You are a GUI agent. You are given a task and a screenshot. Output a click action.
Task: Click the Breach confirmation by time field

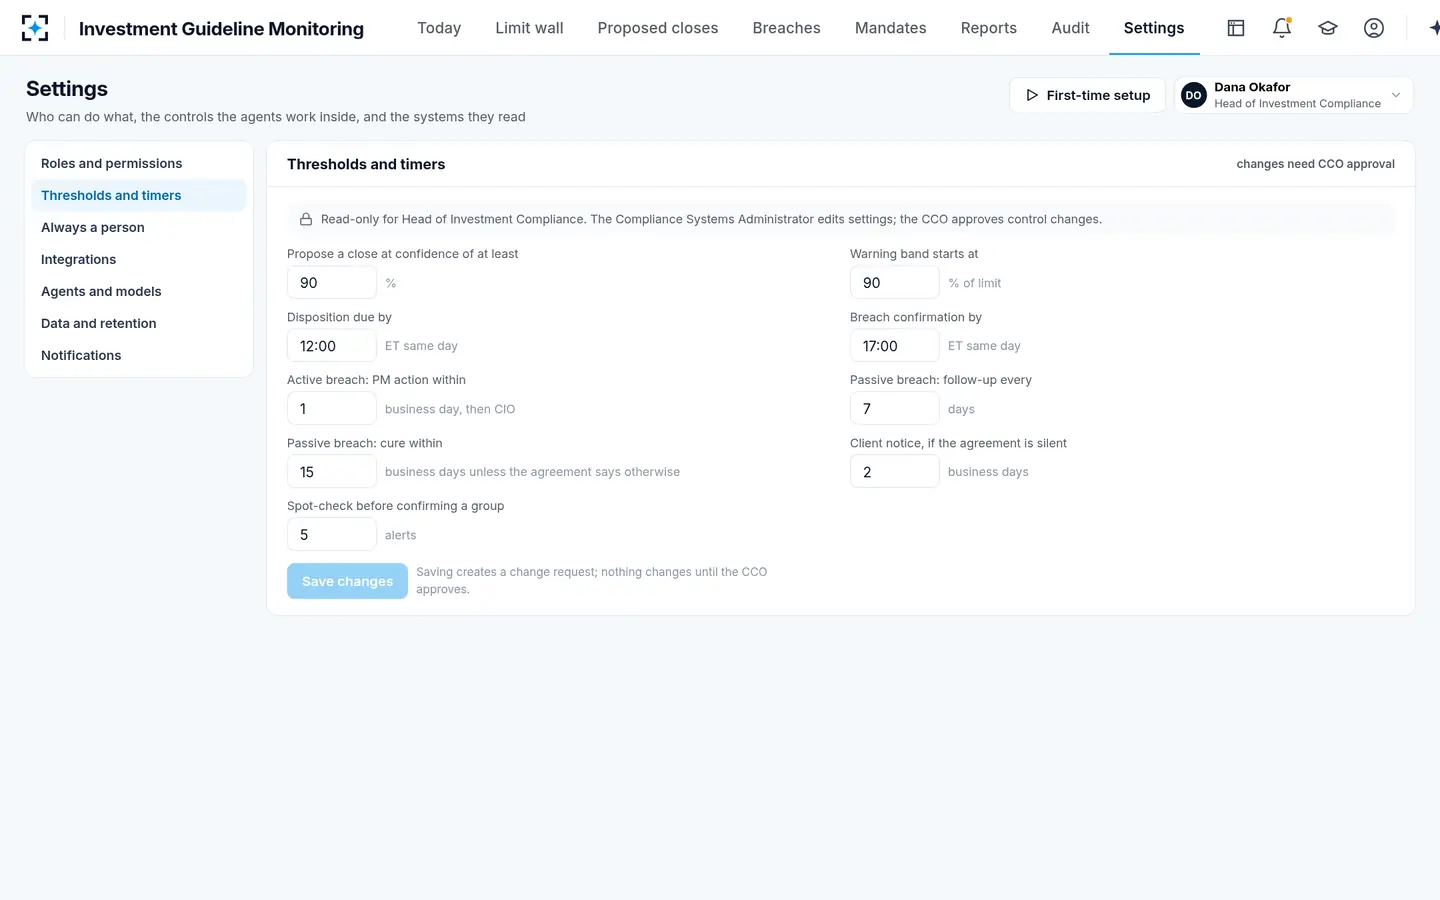[895, 346]
